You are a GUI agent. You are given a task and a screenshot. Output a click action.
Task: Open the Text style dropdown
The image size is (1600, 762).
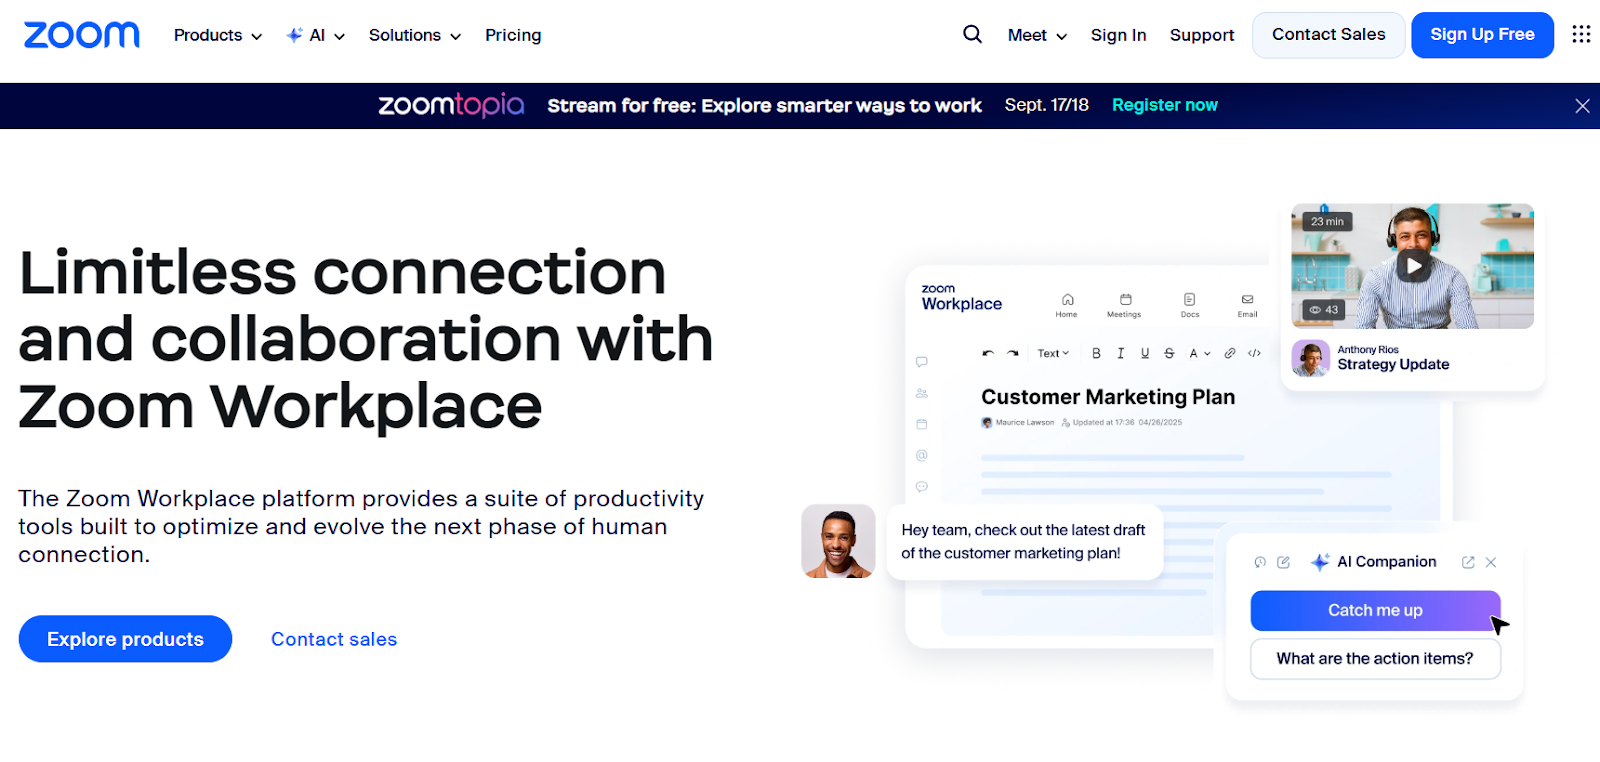coord(1053,353)
